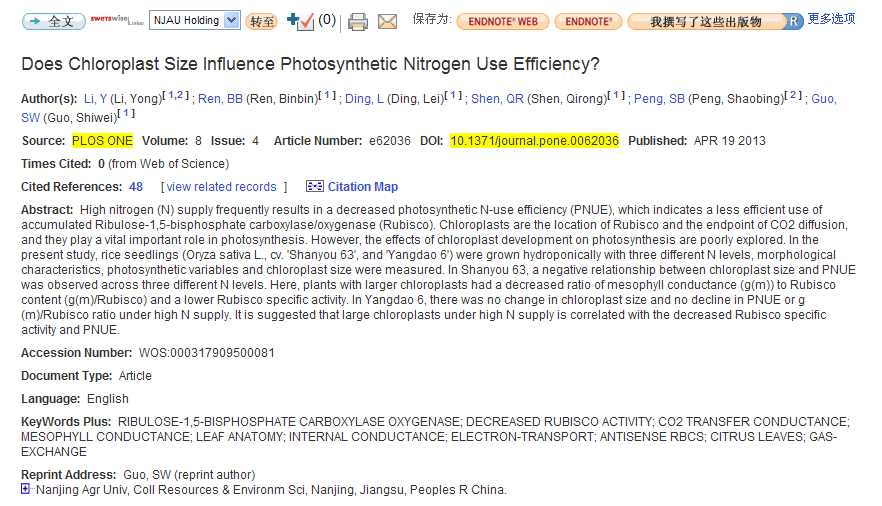Viewport: 882px width, 506px height.
Task: Click the ResearcherID R badge icon
Action: click(794, 21)
